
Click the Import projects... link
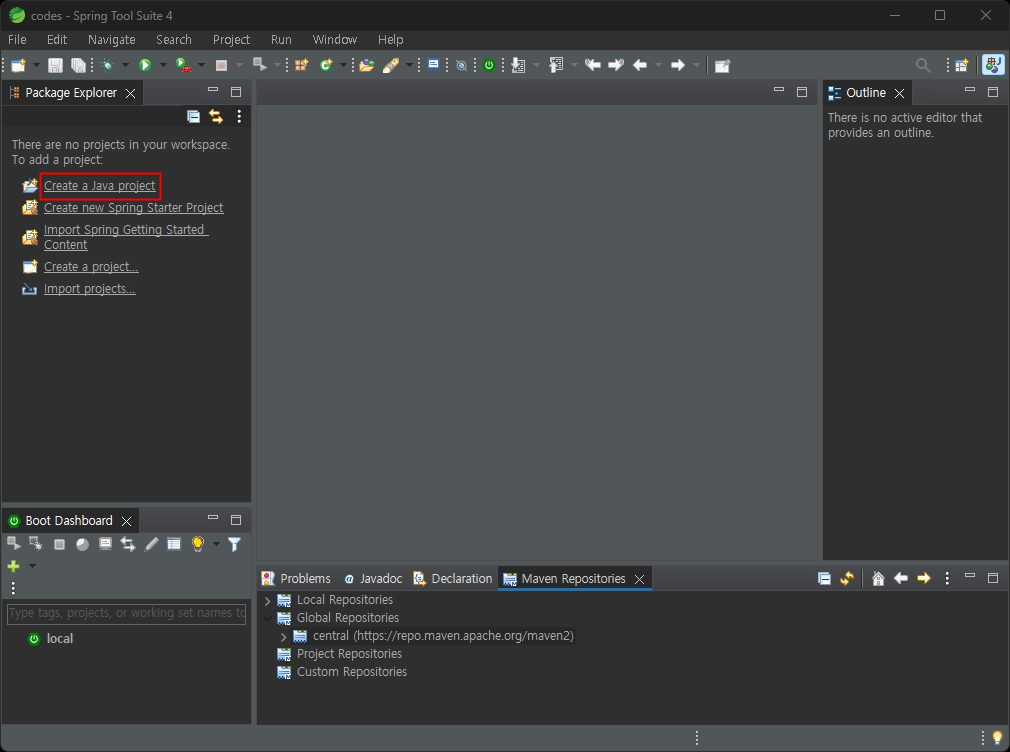click(x=90, y=289)
